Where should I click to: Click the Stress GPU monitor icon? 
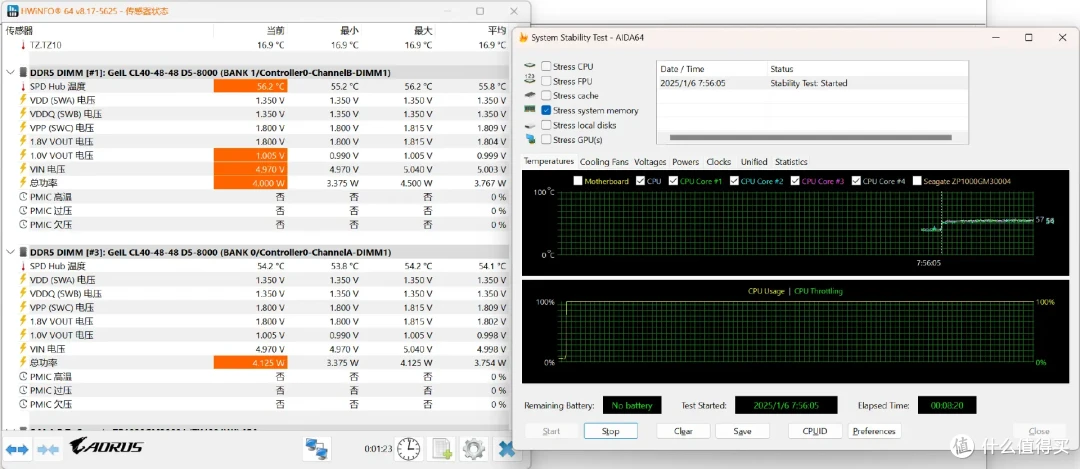coord(529,140)
